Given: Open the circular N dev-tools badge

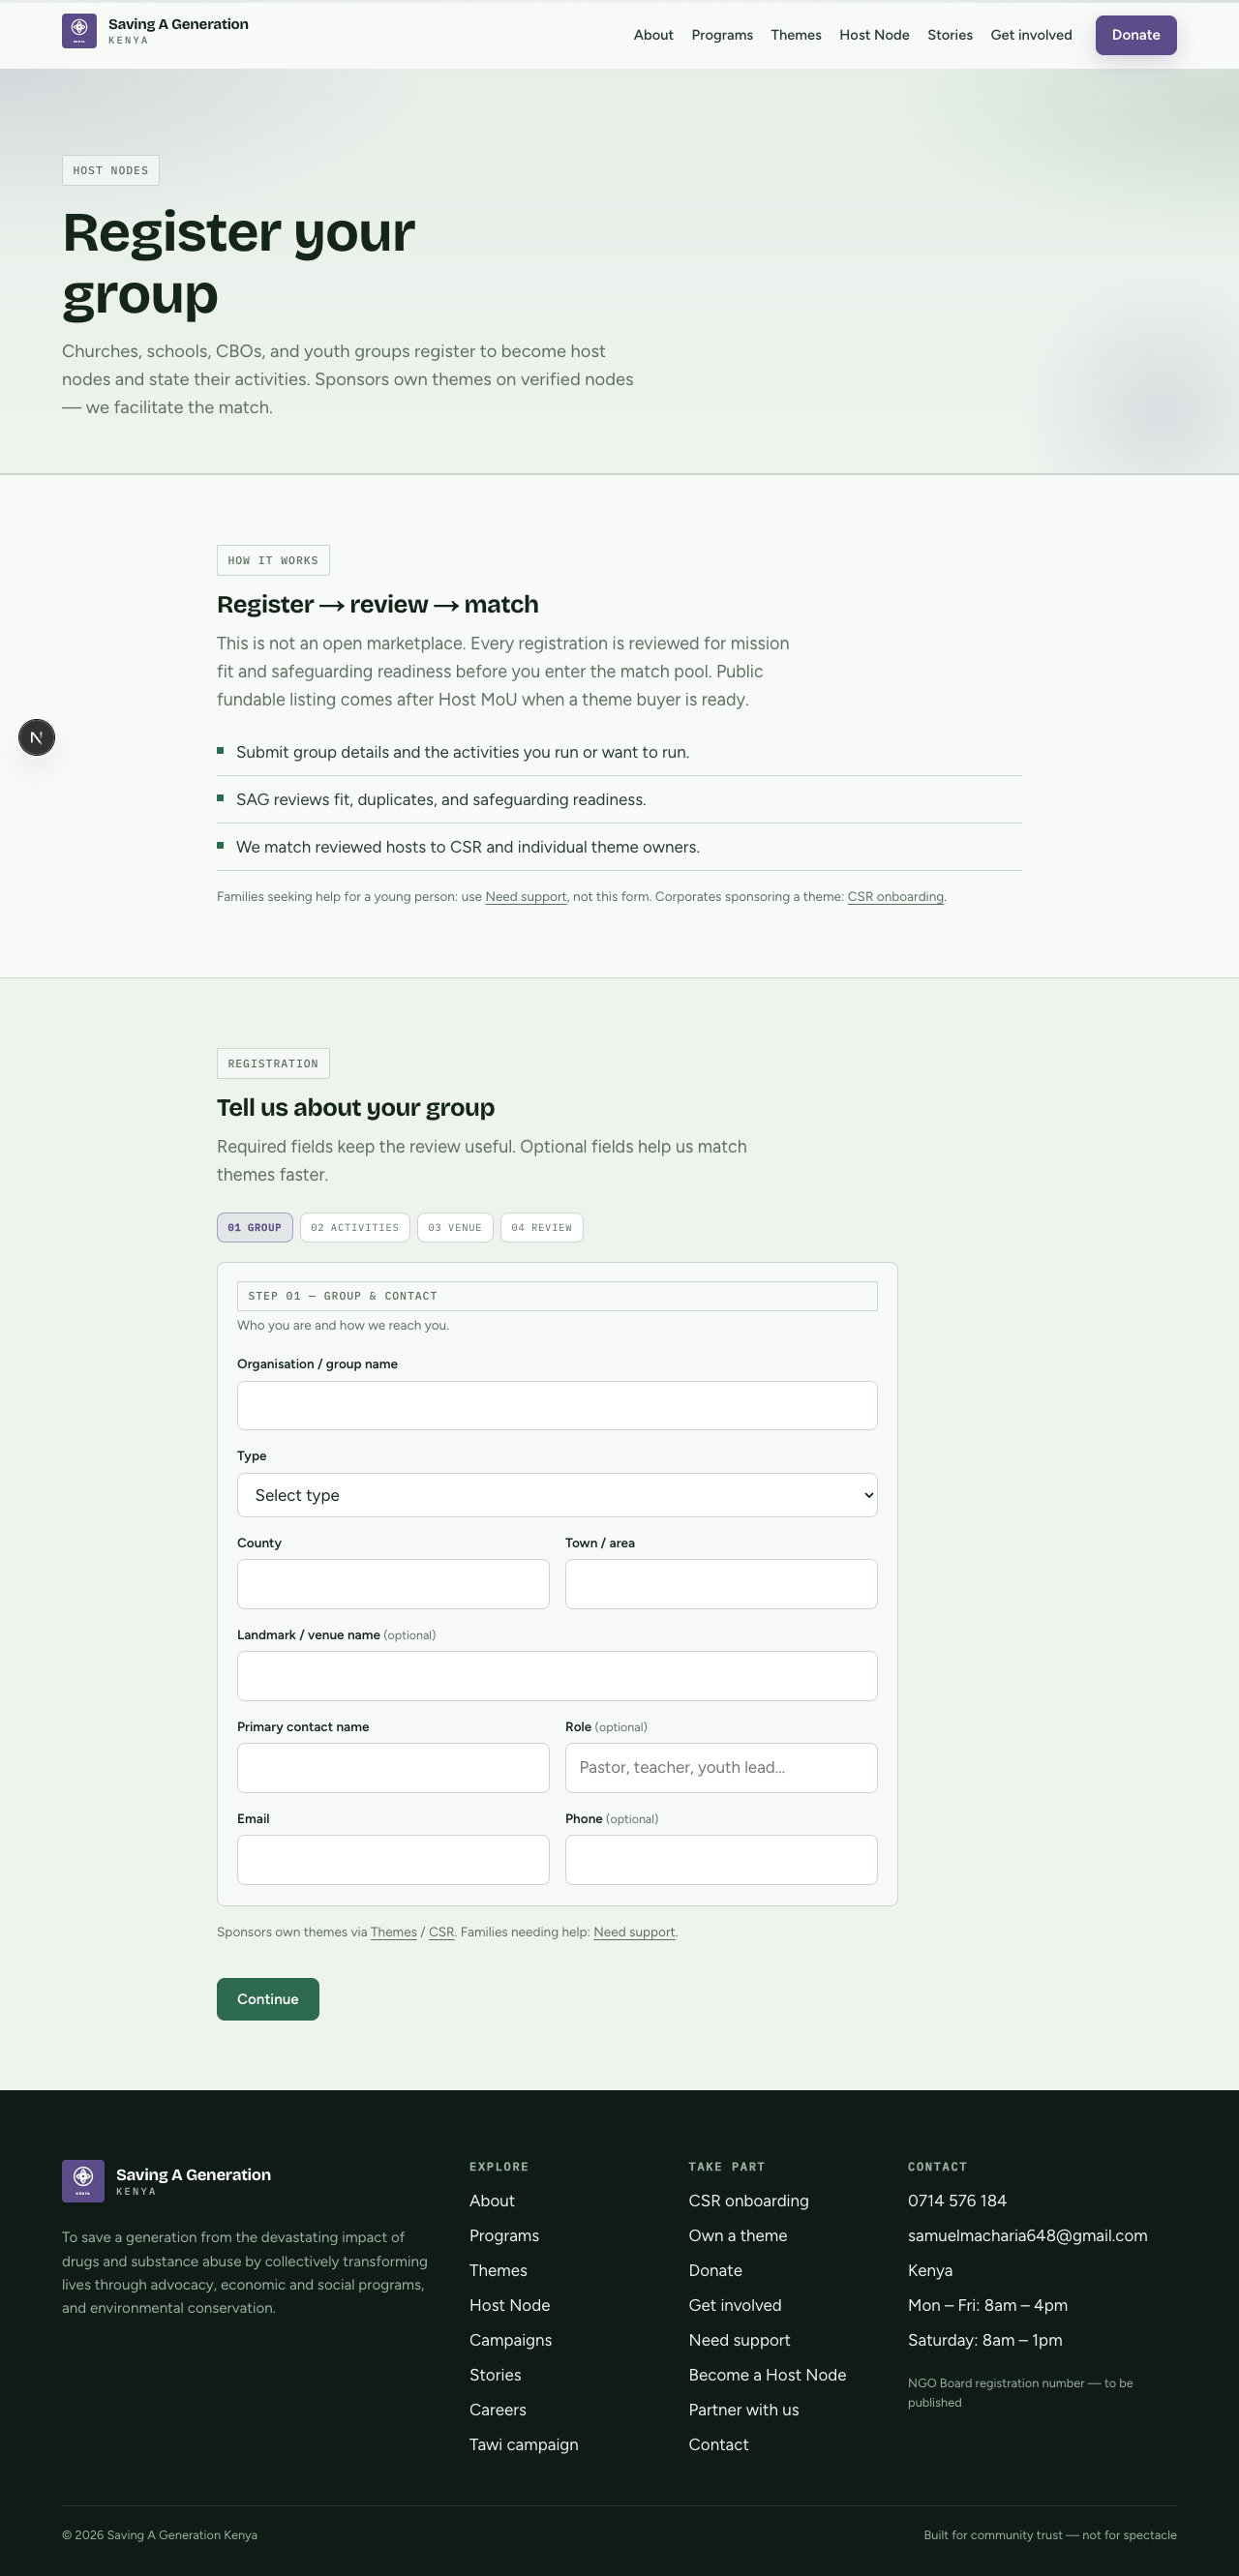Looking at the screenshot, I should (37, 738).
